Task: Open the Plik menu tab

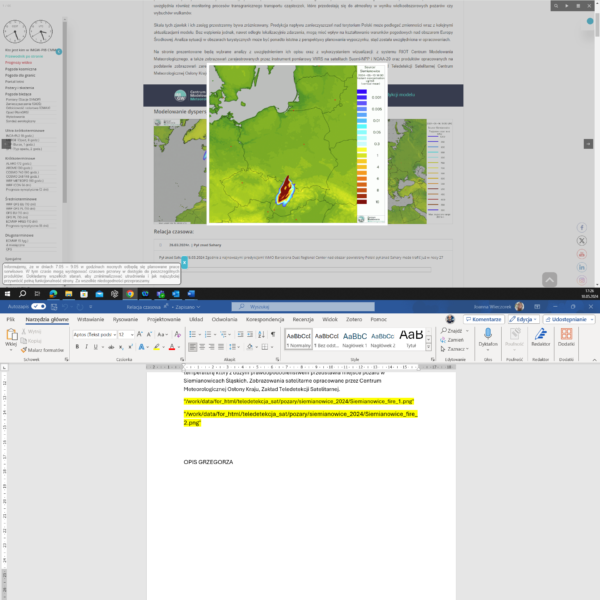Action: tap(11, 319)
